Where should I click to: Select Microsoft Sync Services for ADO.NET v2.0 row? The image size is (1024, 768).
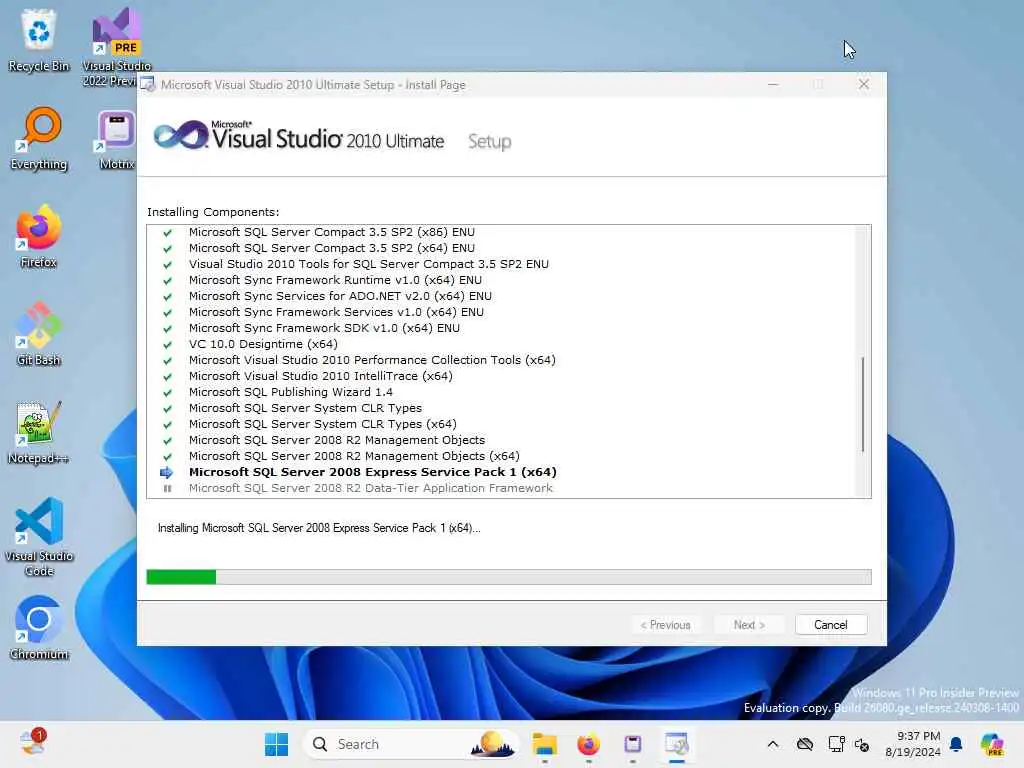(340, 296)
